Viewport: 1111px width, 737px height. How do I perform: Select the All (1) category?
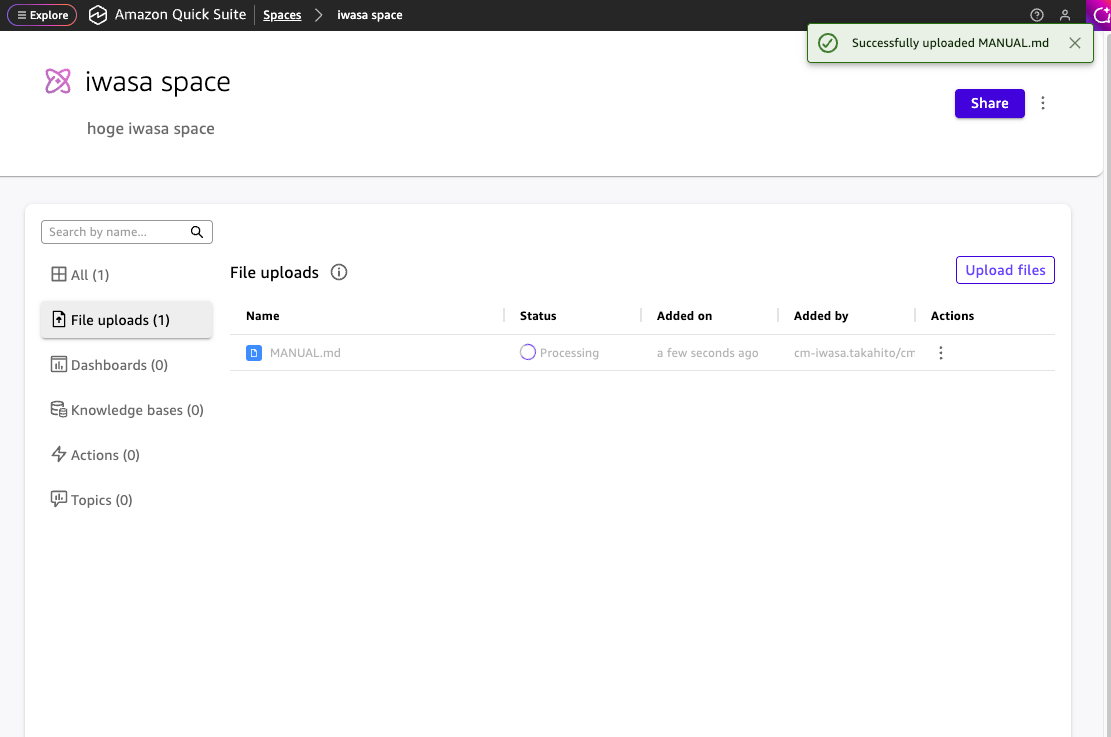80,275
